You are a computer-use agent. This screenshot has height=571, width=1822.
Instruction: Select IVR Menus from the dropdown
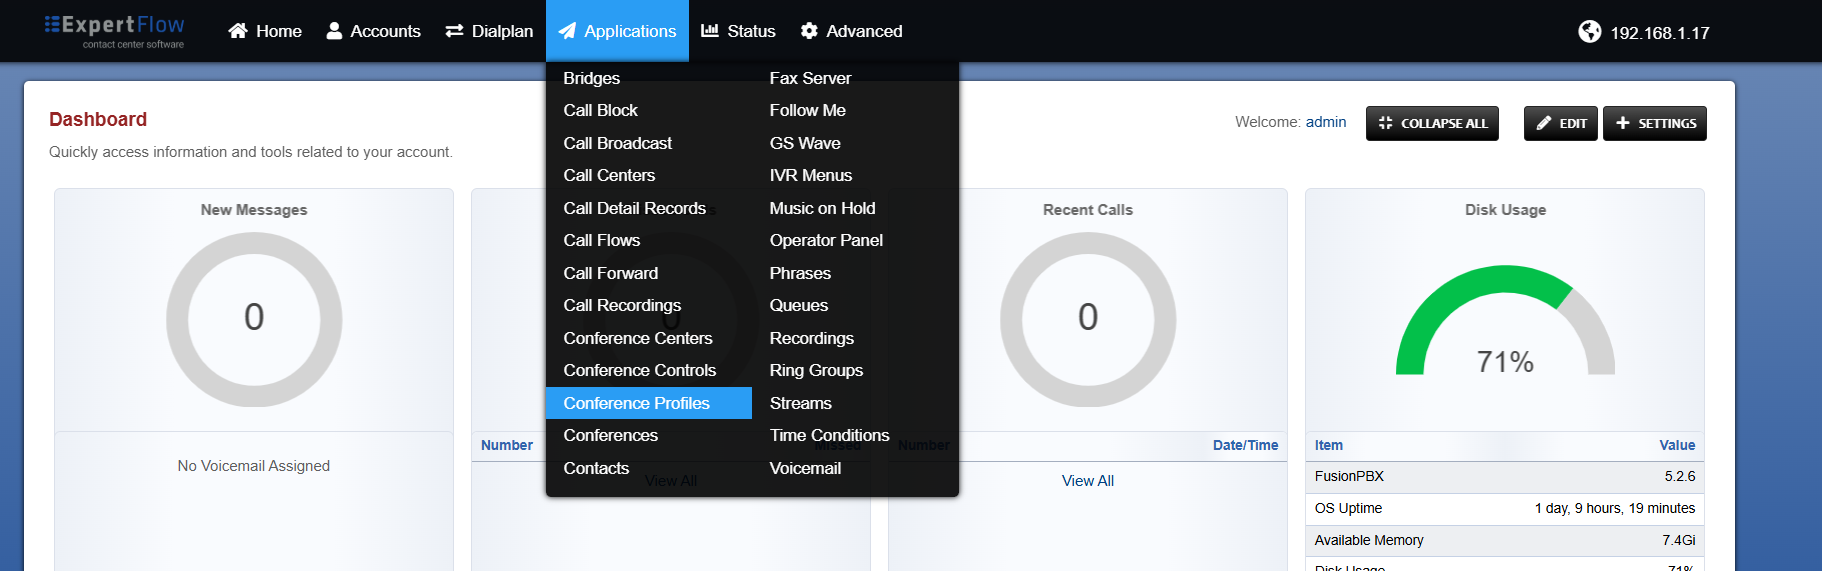coord(811,175)
